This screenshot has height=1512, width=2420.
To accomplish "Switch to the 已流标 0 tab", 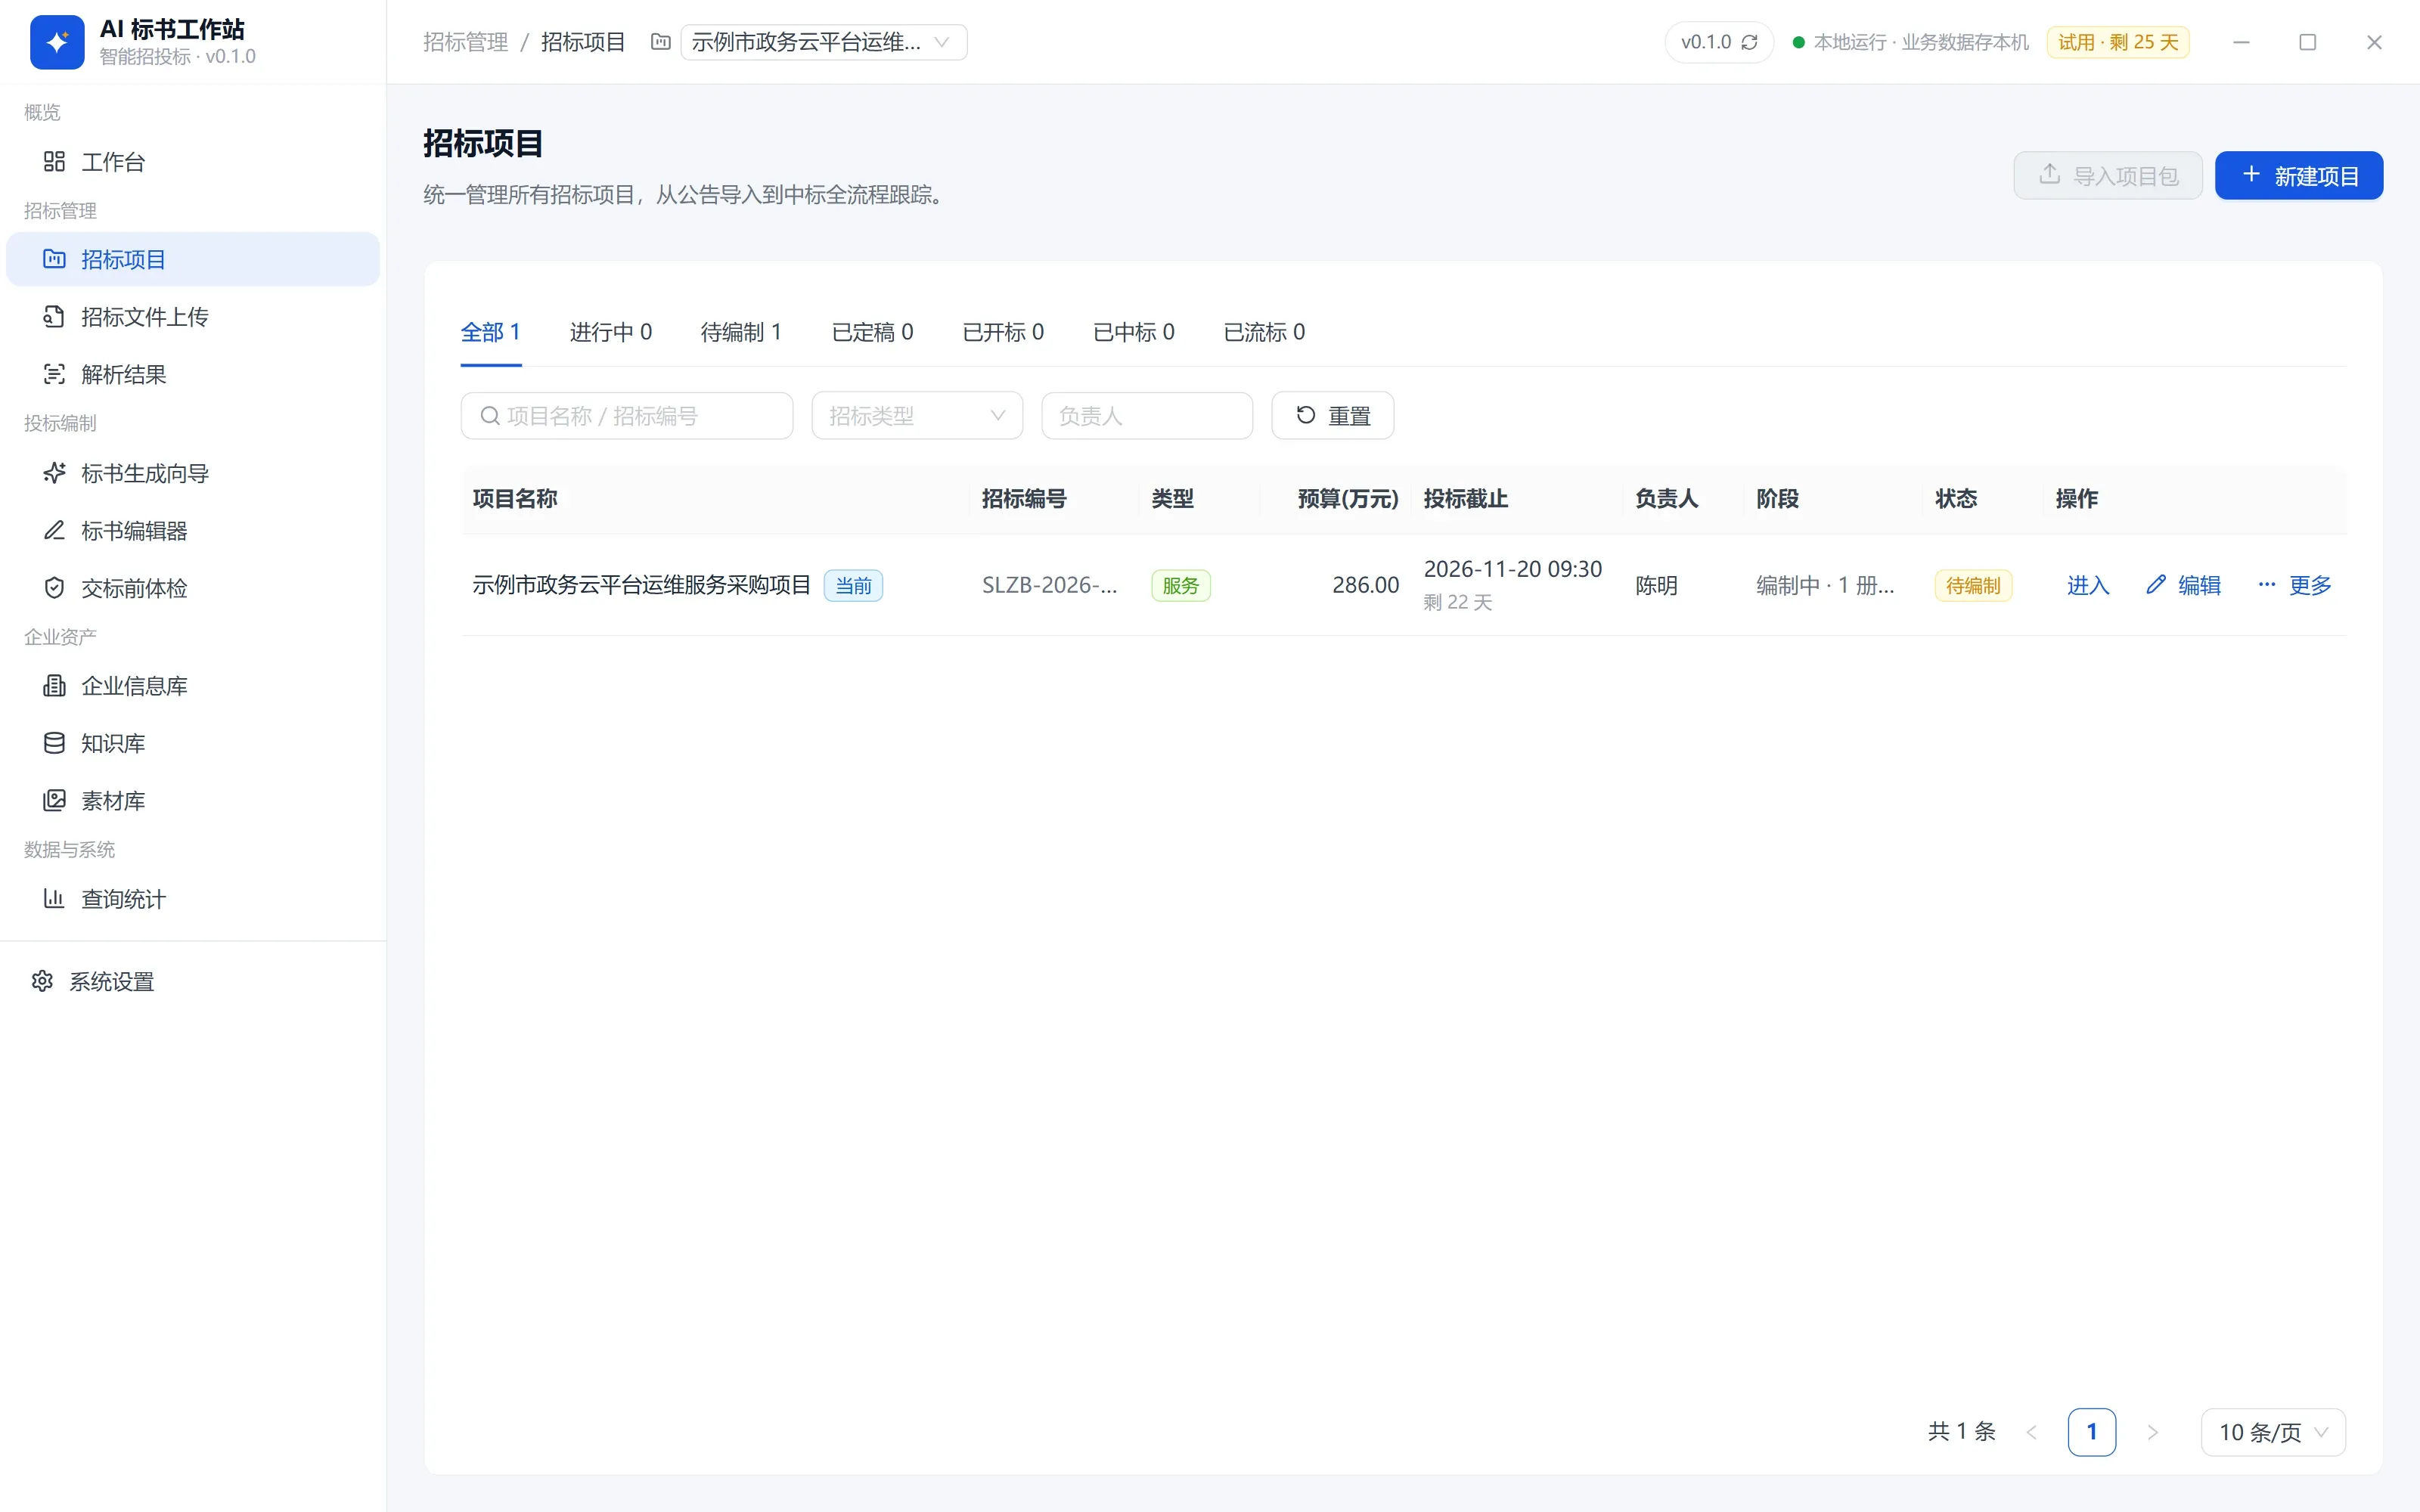I will pos(1264,332).
